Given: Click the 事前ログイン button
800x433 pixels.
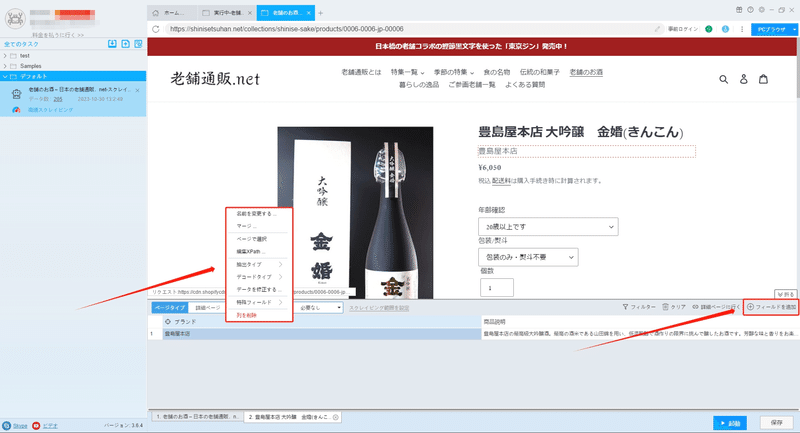Looking at the screenshot, I should (683, 29).
